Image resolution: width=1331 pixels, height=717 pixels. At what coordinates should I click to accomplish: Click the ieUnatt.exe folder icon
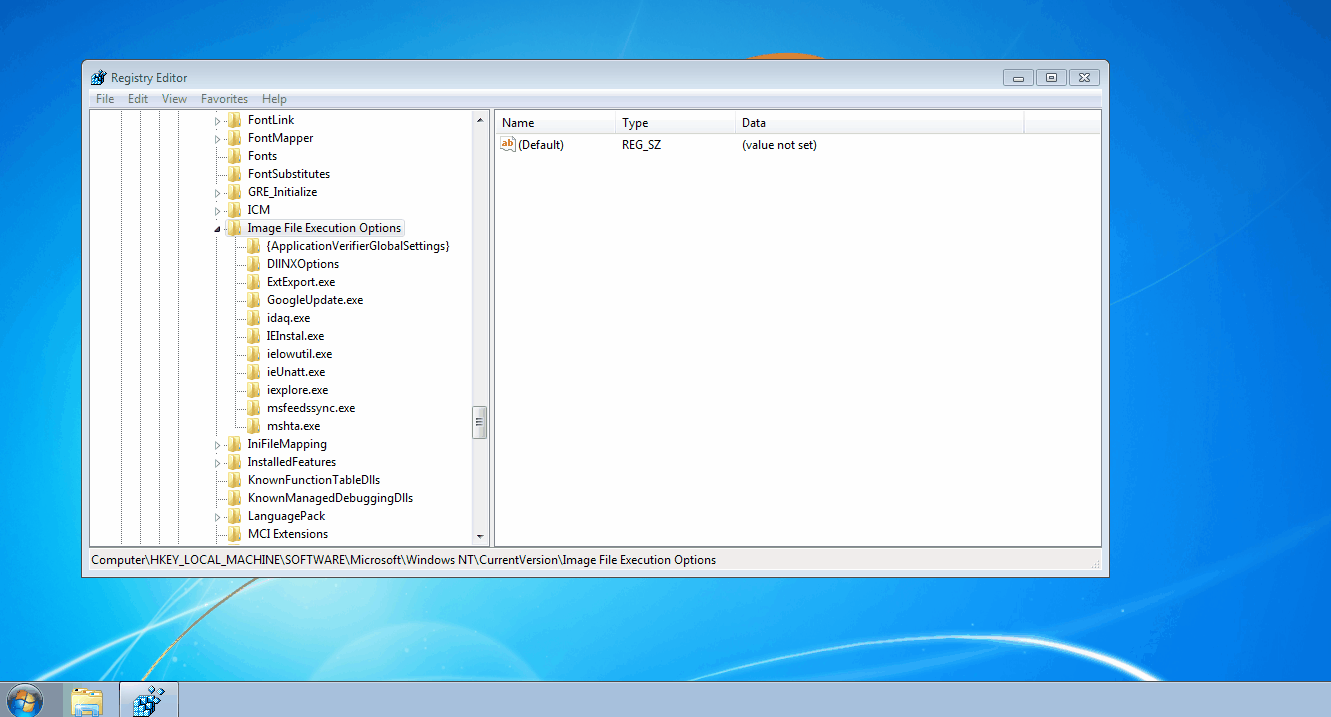click(x=254, y=372)
